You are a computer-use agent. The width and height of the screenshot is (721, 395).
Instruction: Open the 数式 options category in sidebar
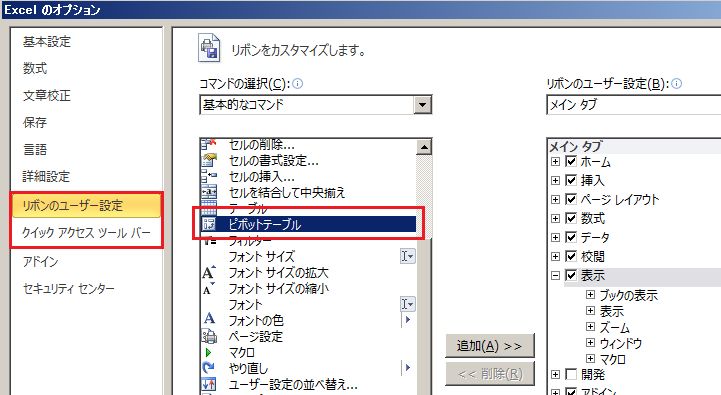click(35, 69)
